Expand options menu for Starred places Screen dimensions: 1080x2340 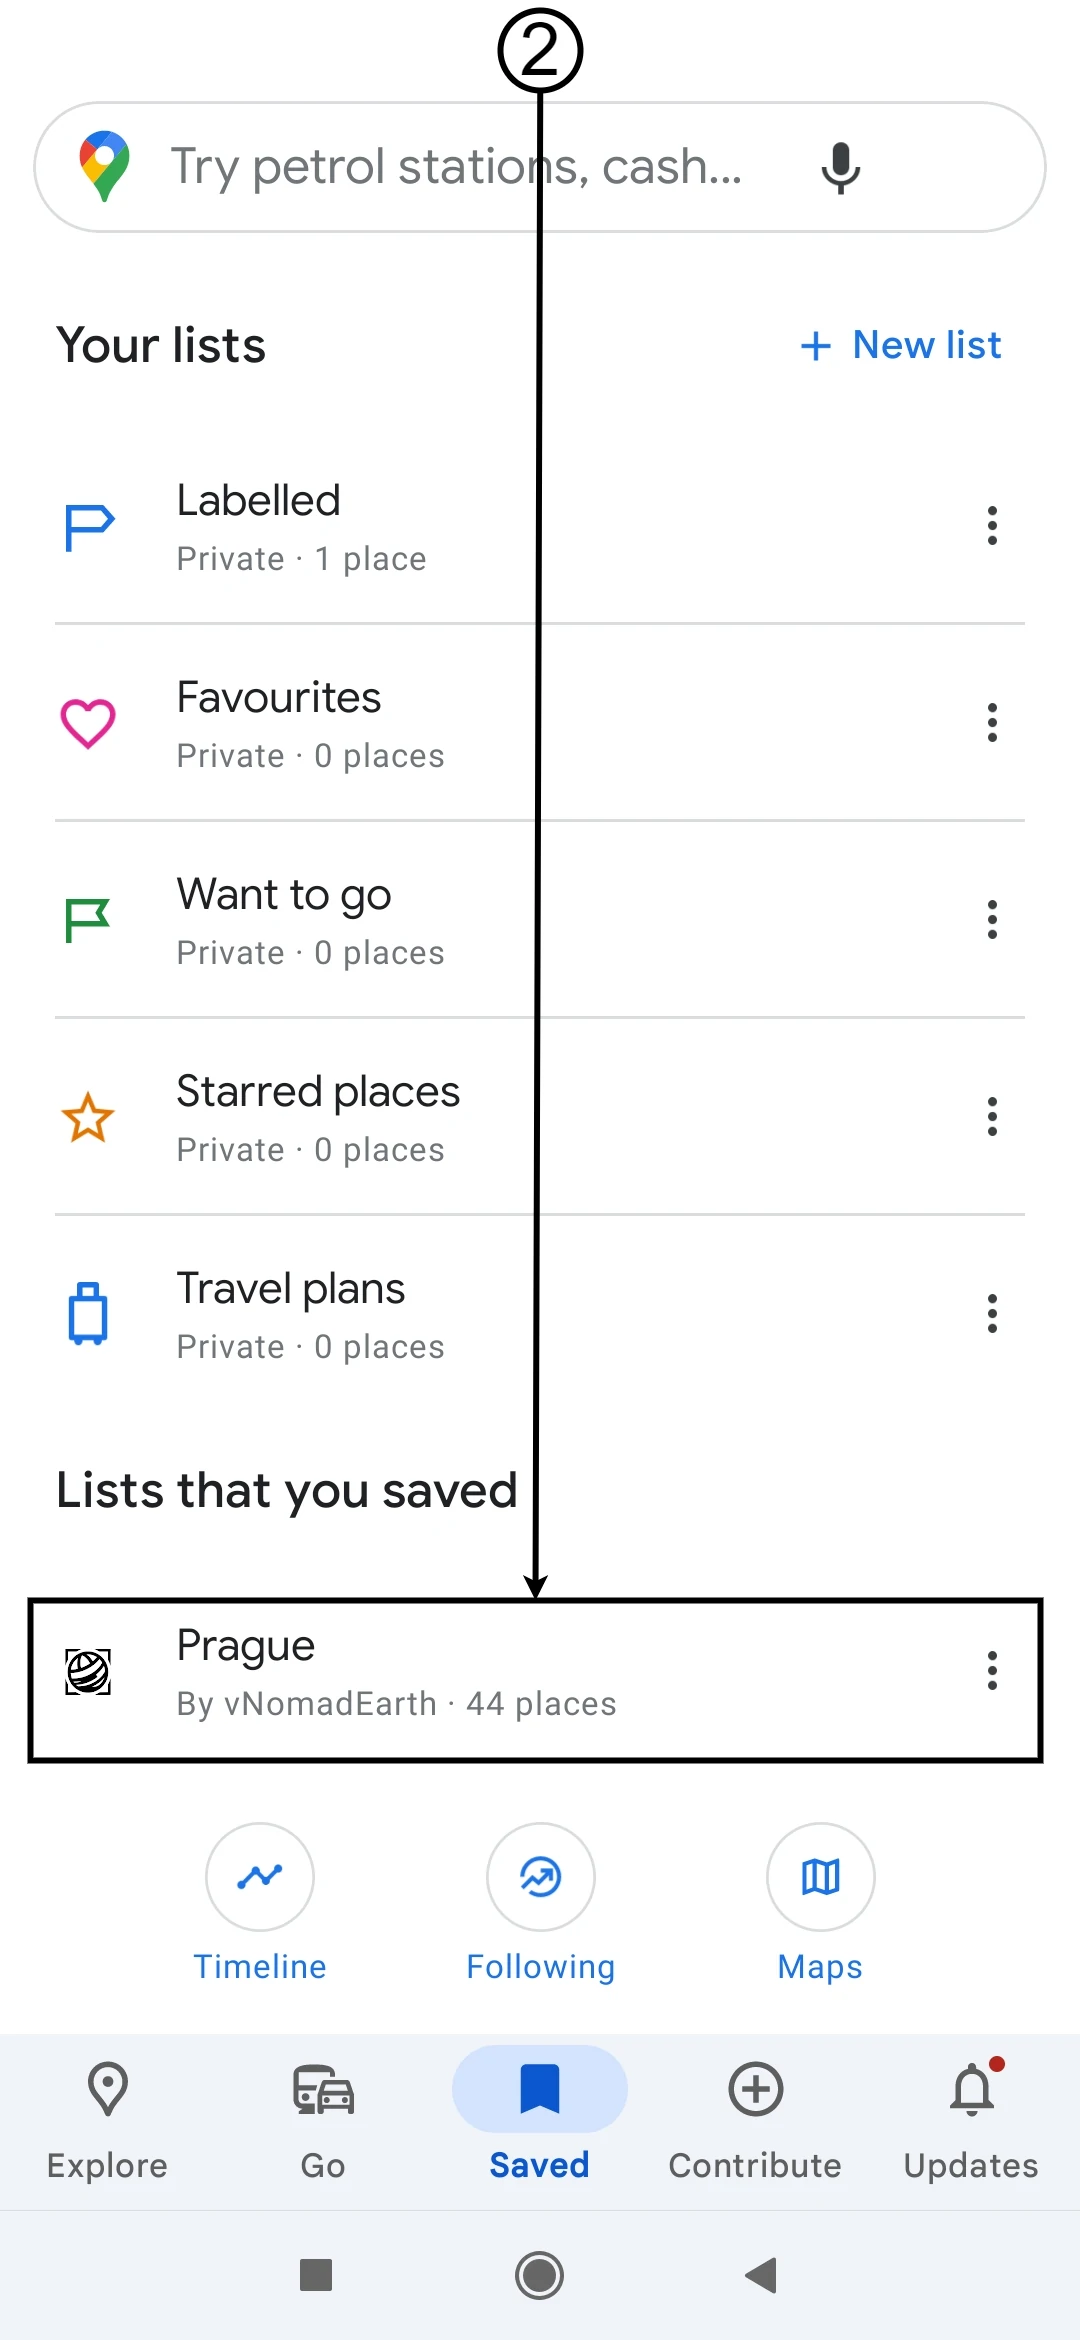pyautogui.click(x=992, y=1117)
